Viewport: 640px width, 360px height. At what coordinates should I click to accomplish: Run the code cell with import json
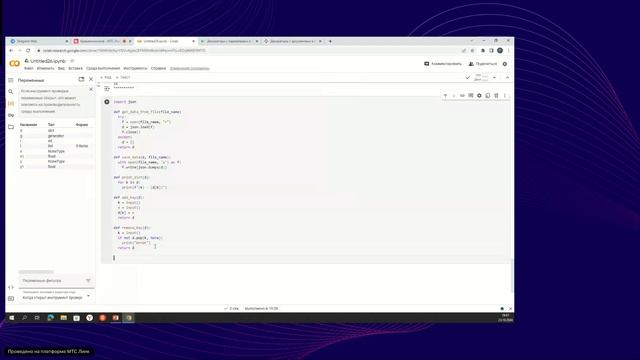[x=107, y=102]
